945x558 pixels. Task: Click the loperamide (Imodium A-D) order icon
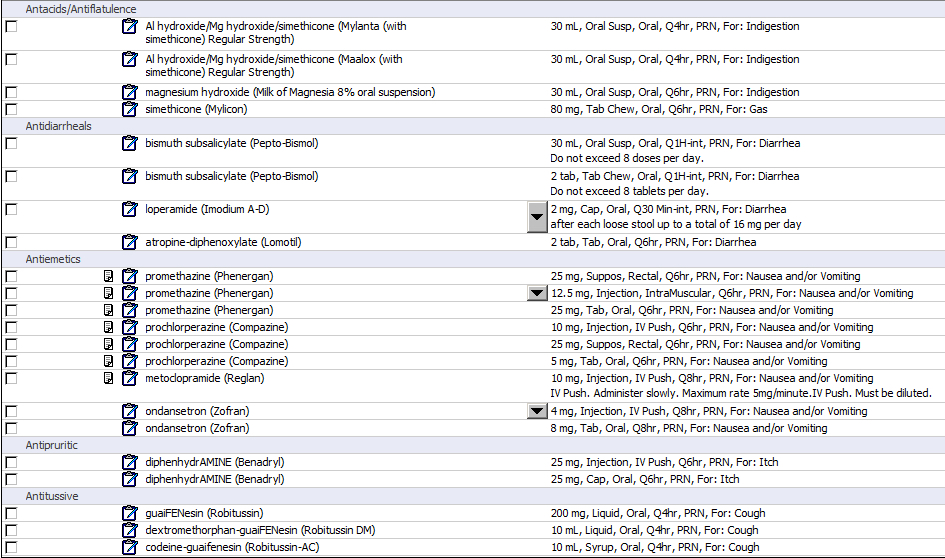(x=130, y=209)
